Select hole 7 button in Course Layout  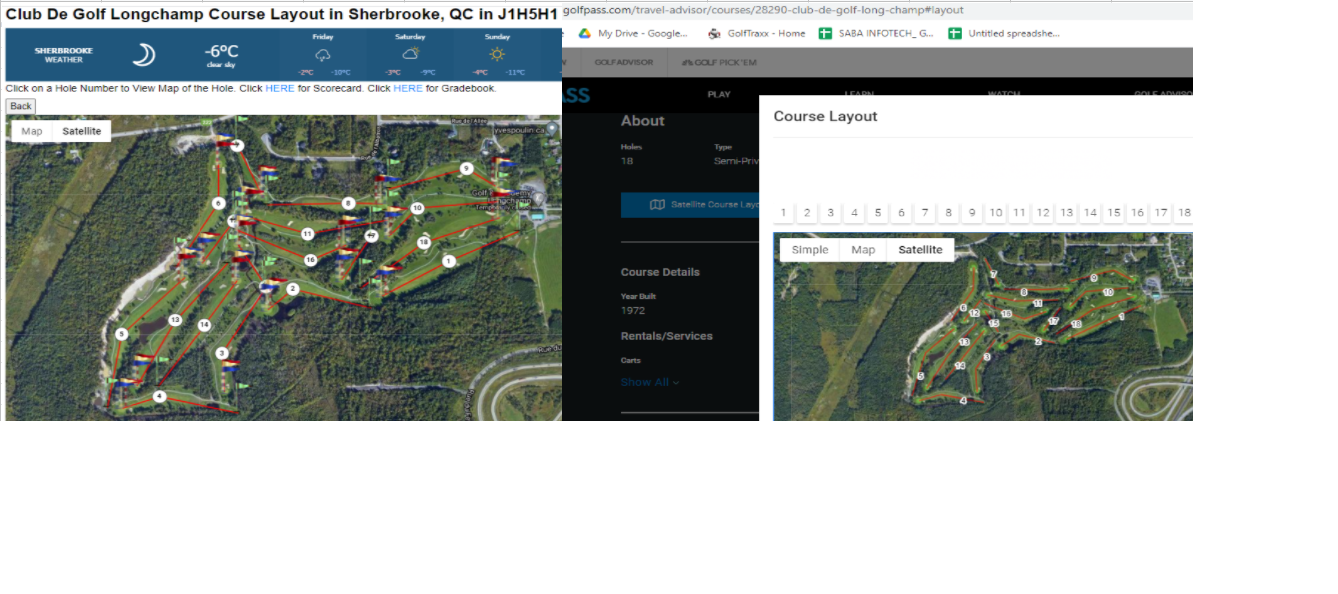tap(925, 213)
